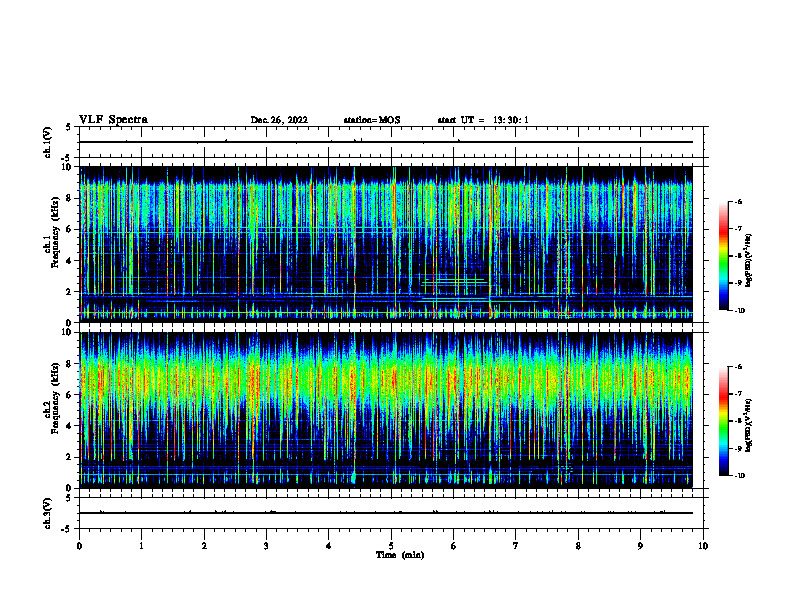Image resolution: width=792 pixels, height=612 pixels.
Task: Click the 'station=MOS' label
Action: pyautogui.click(x=372, y=120)
